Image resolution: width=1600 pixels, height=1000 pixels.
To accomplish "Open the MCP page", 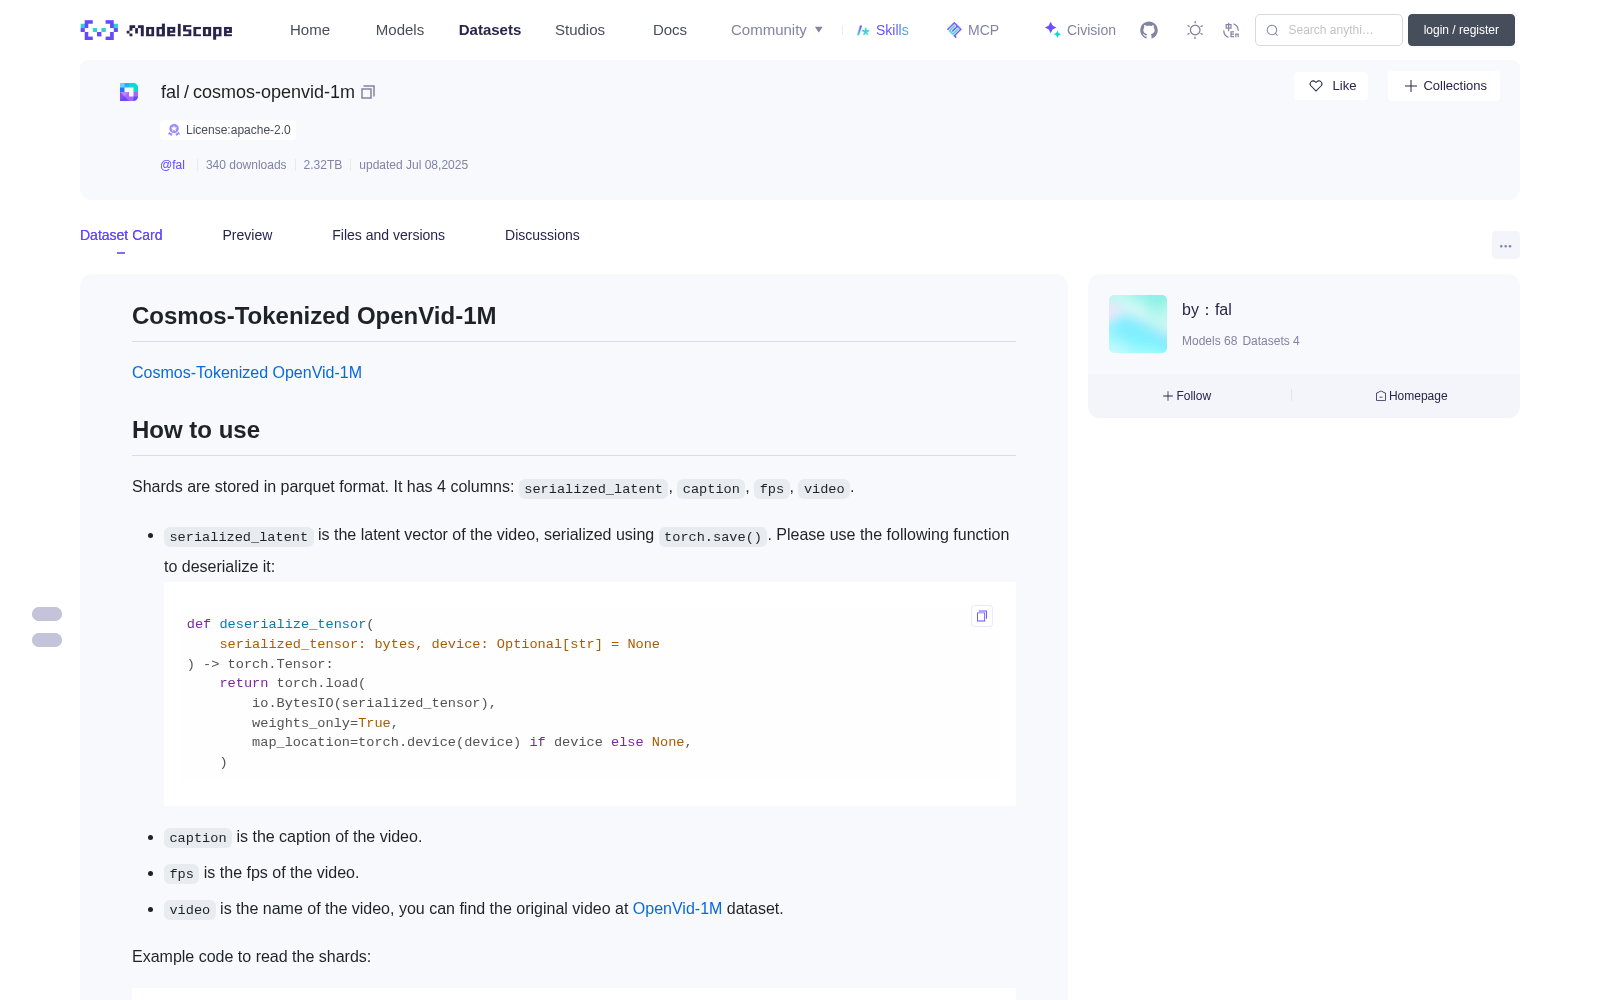I will (972, 30).
